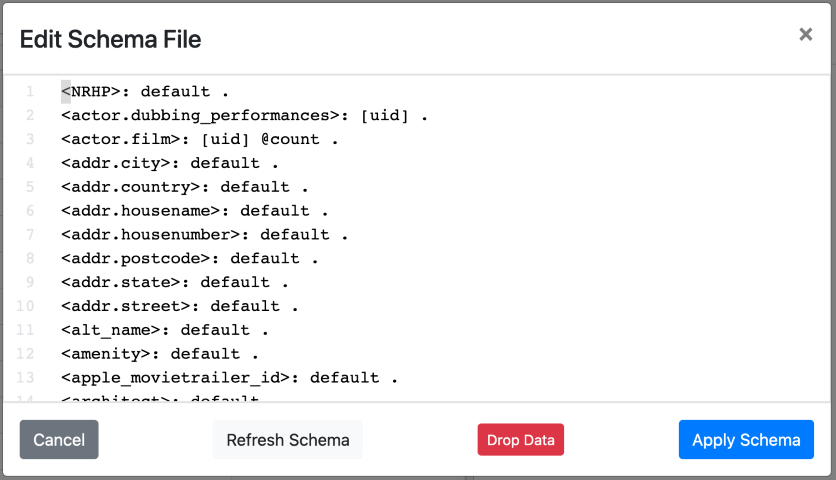Place cursor on the amenity line

[160, 354]
